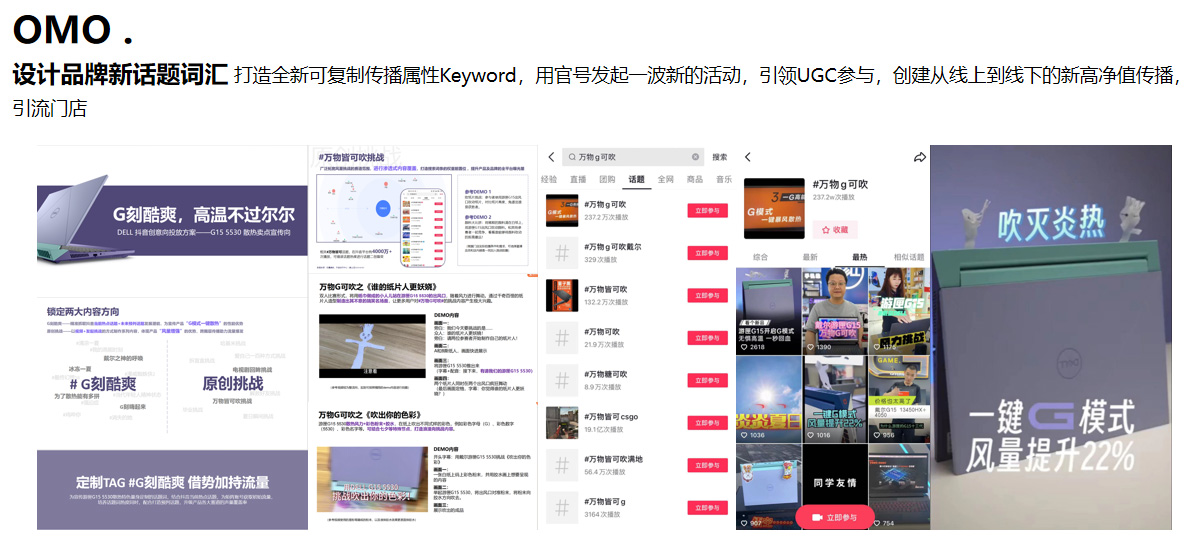This screenshot has height=551, width=1198.
Task: Click 立即参与 for #万物糖可吹
Action: (x=707, y=380)
